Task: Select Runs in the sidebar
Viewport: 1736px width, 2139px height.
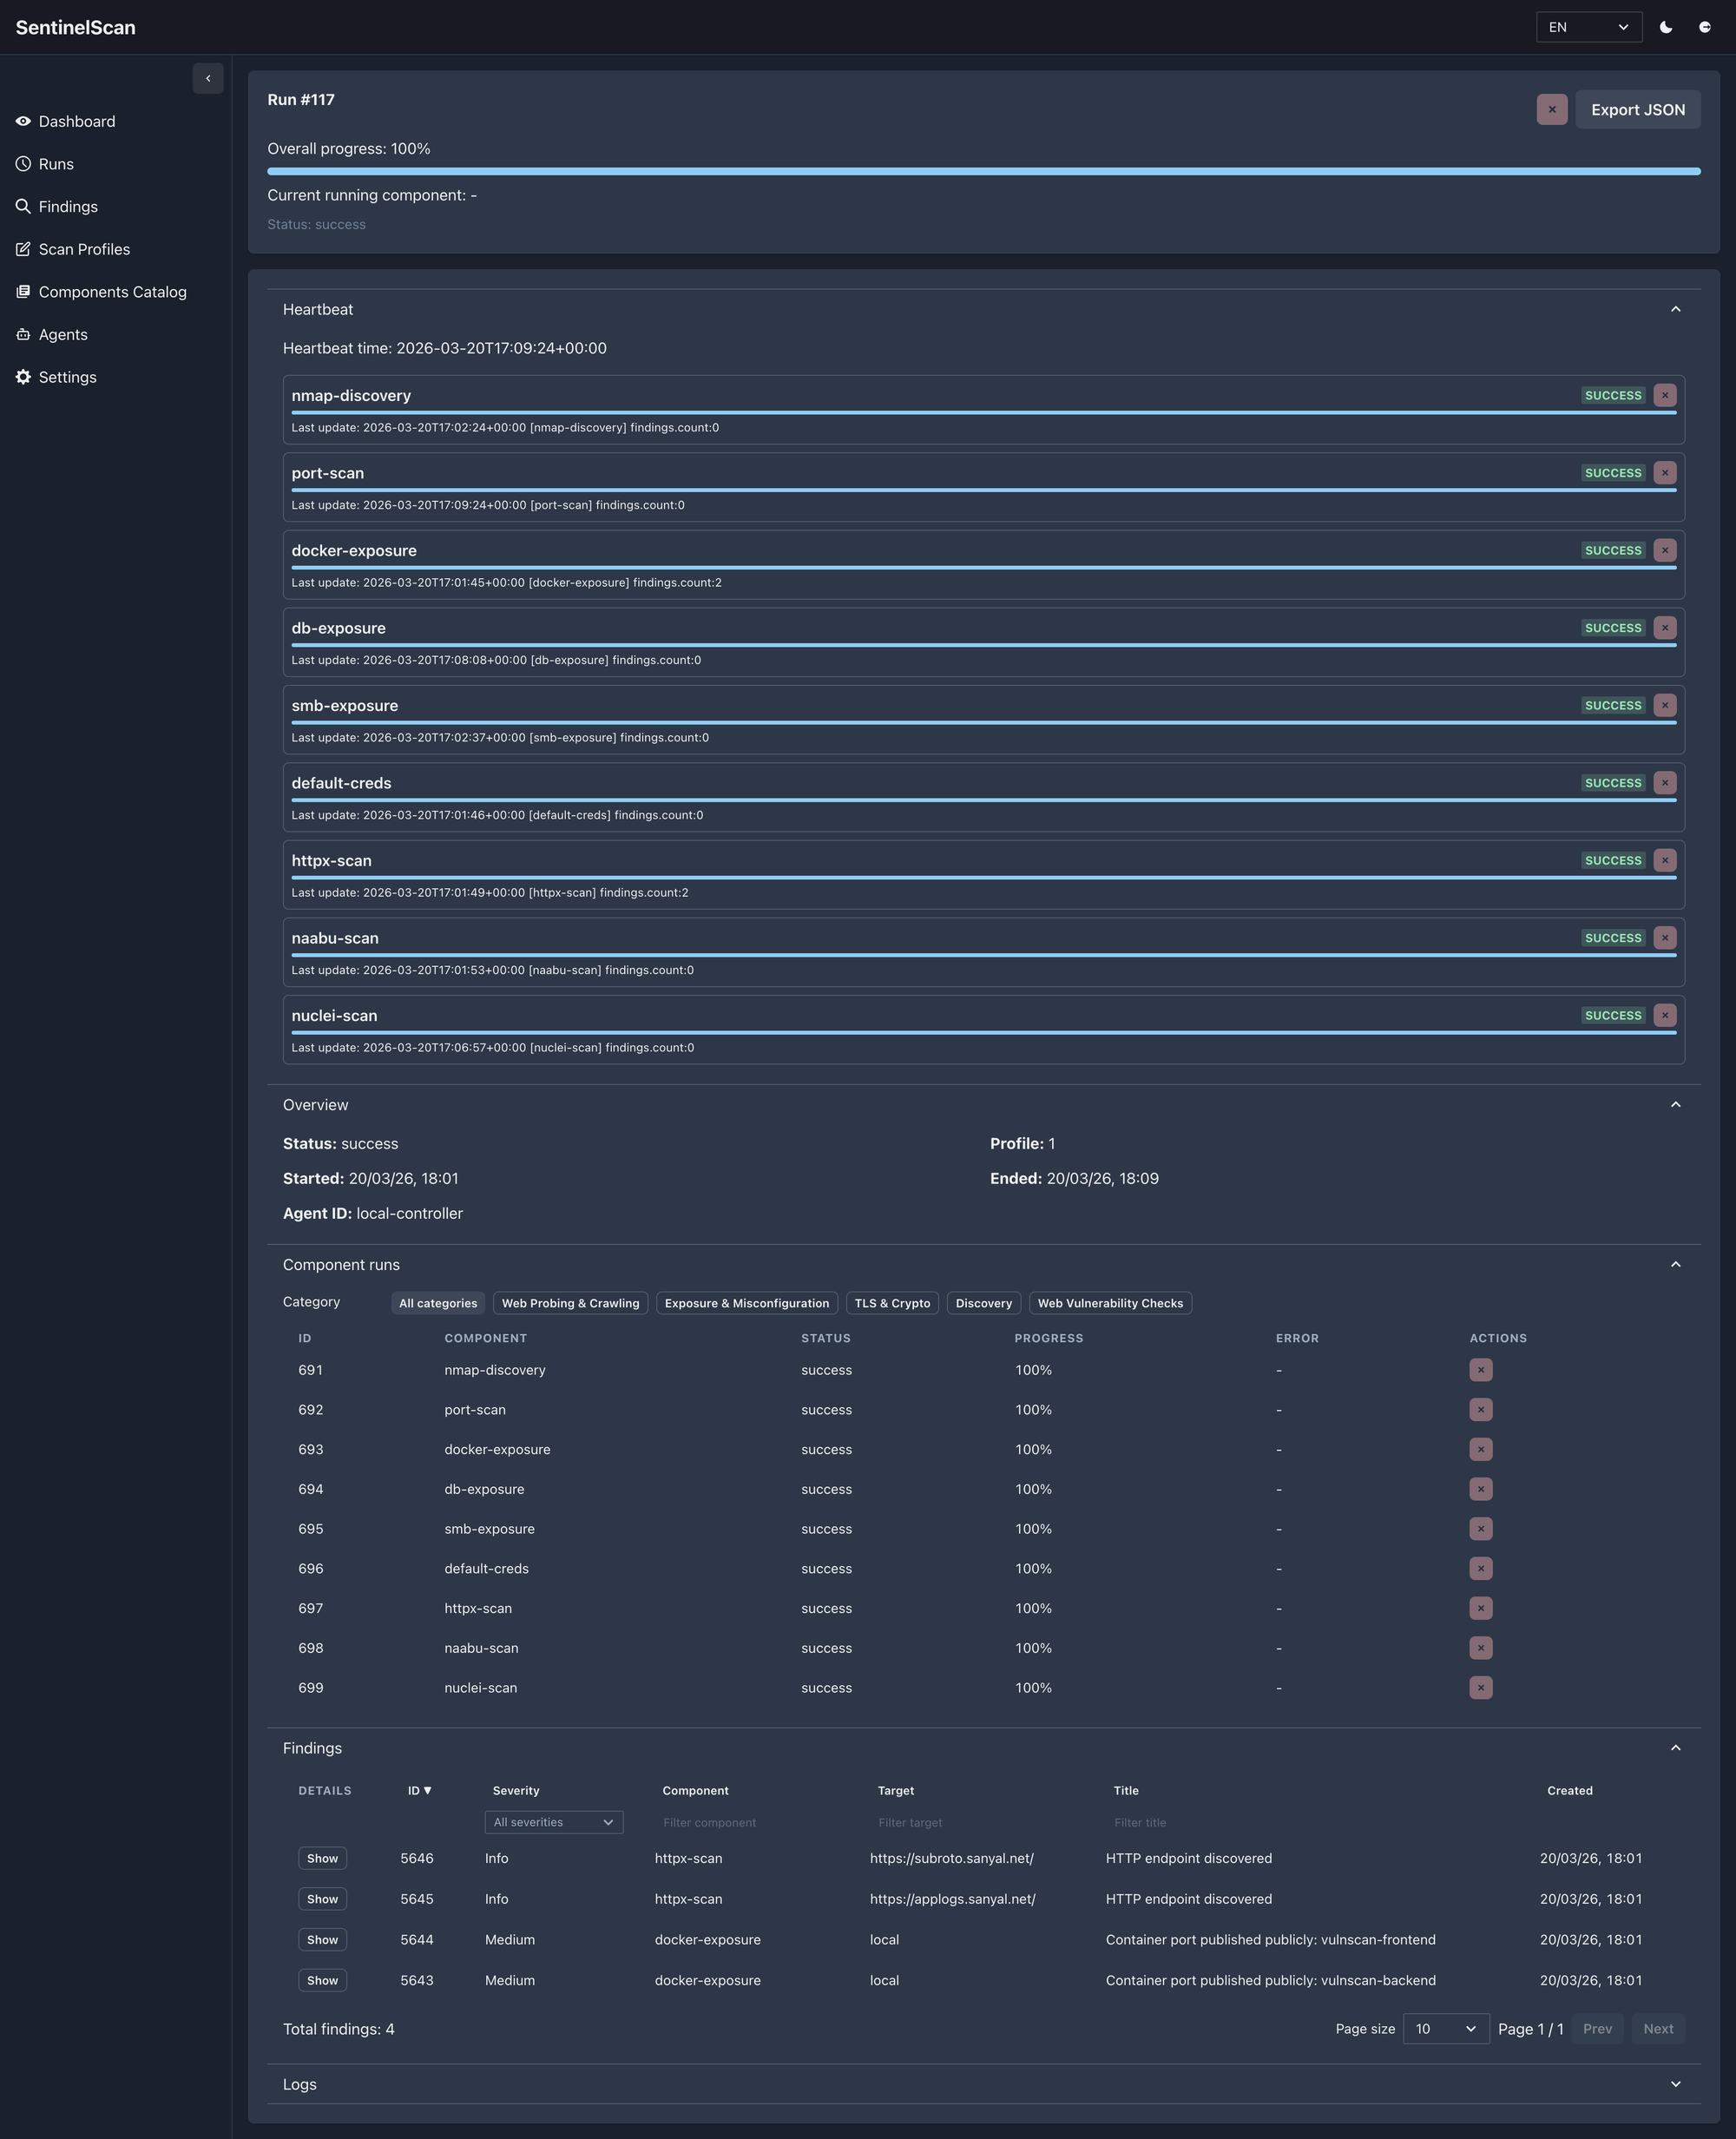Action: click(x=56, y=163)
